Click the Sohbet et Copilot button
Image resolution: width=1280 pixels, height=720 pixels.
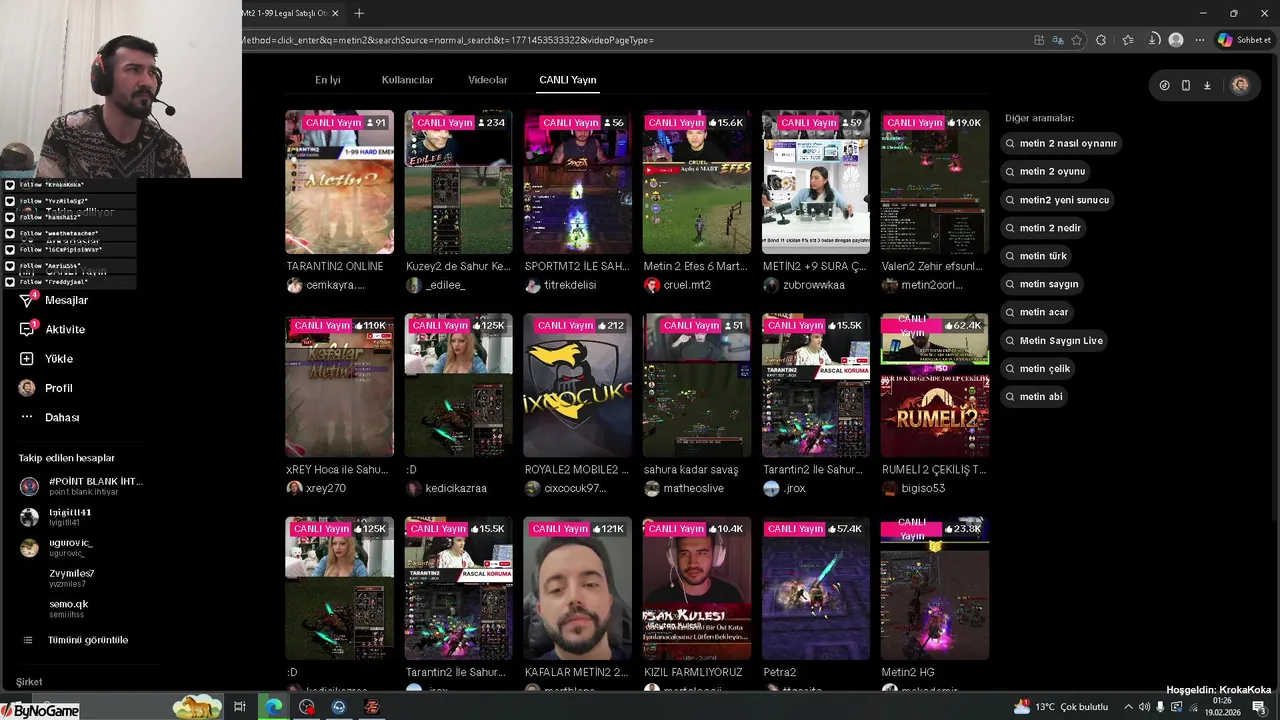tap(1244, 40)
